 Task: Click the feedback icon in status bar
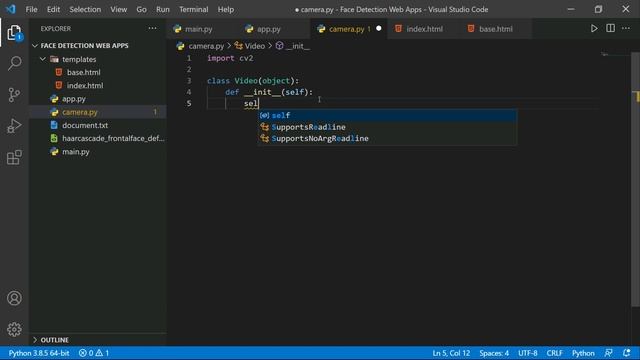pos(608,353)
